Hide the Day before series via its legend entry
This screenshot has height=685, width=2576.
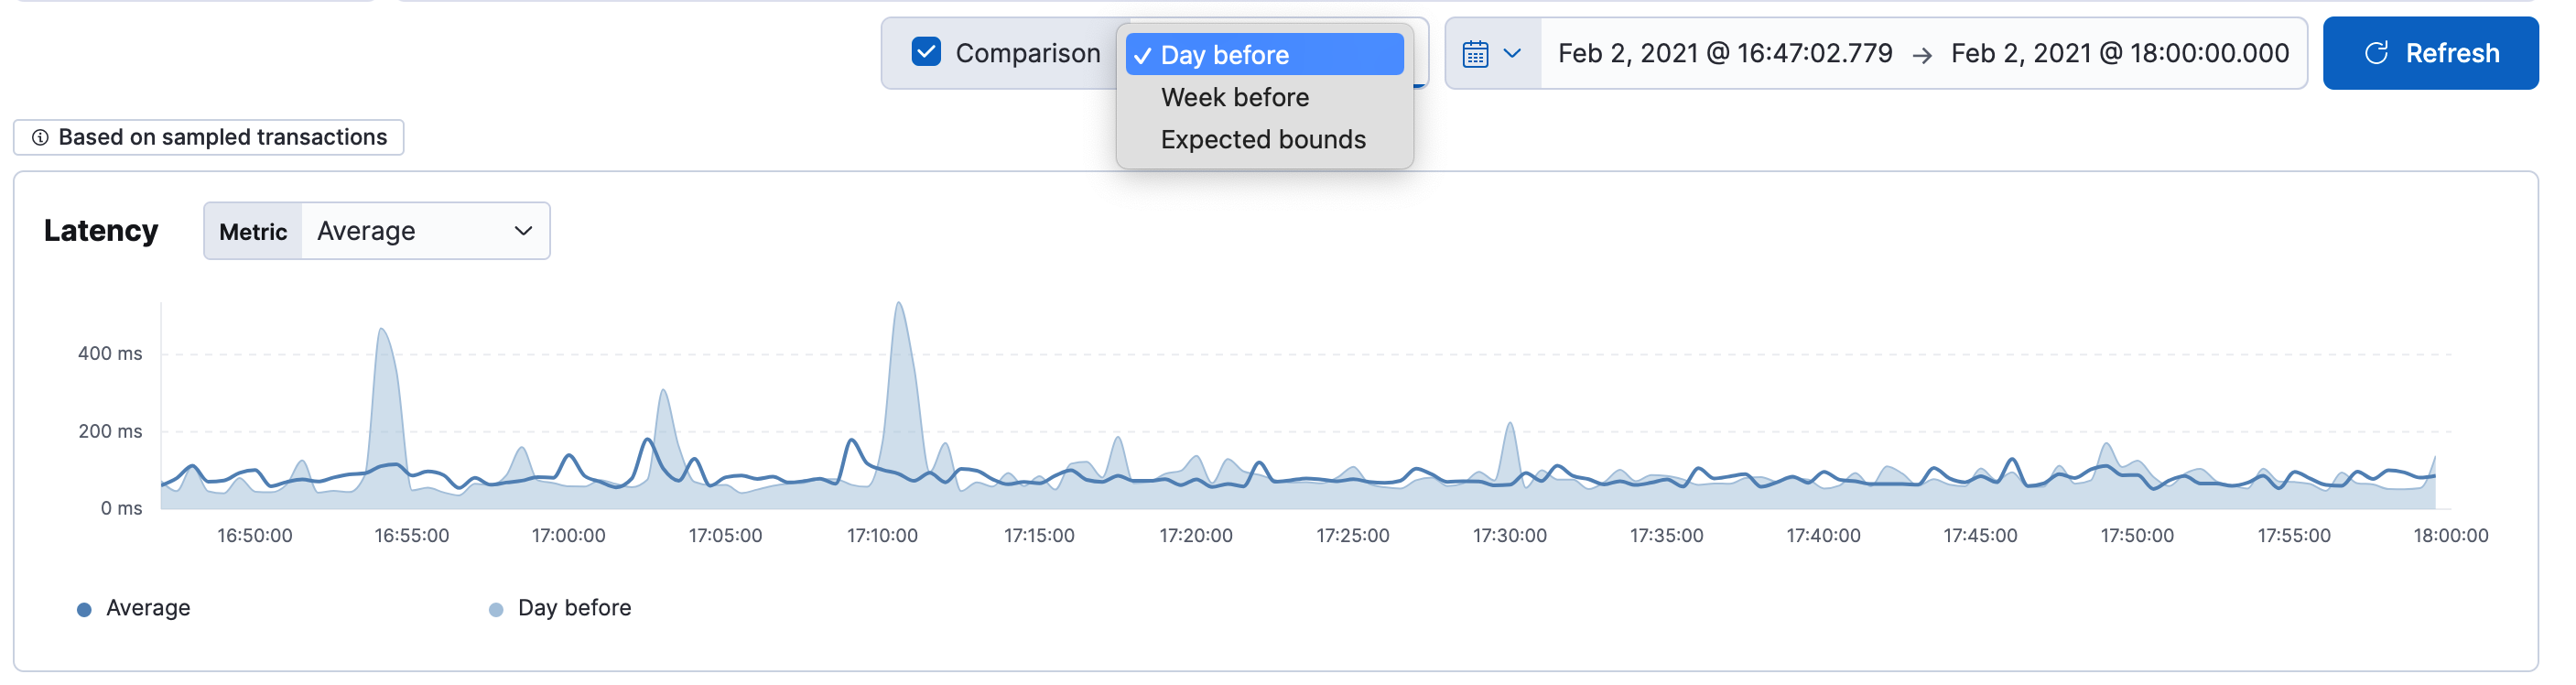575,607
